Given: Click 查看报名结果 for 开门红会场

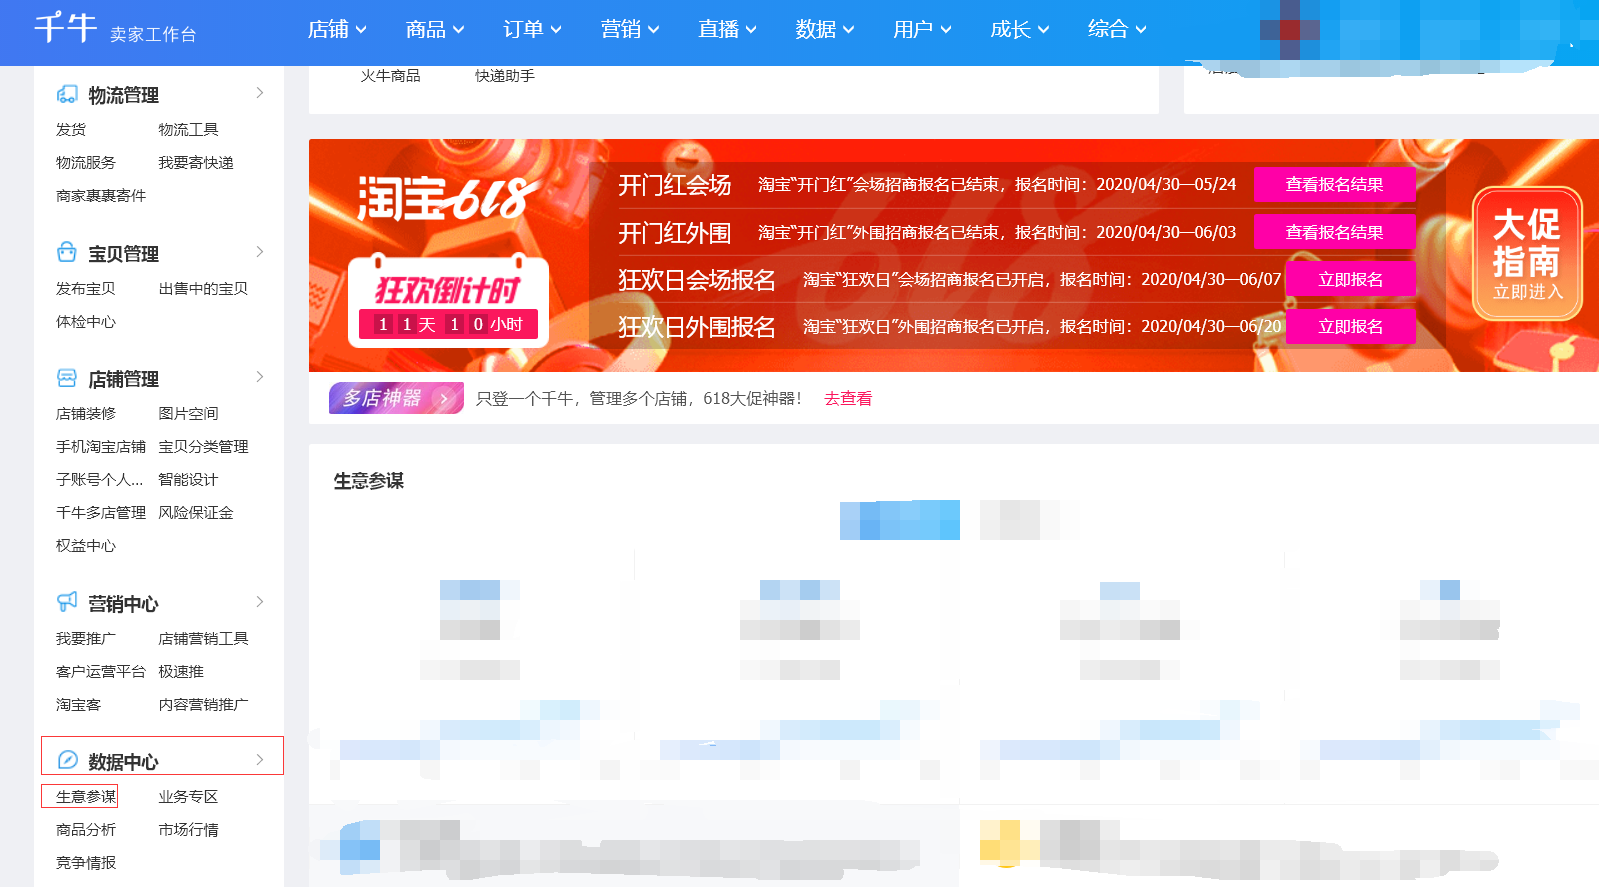Looking at the screenshot, I should click(x=1335, y=184).
